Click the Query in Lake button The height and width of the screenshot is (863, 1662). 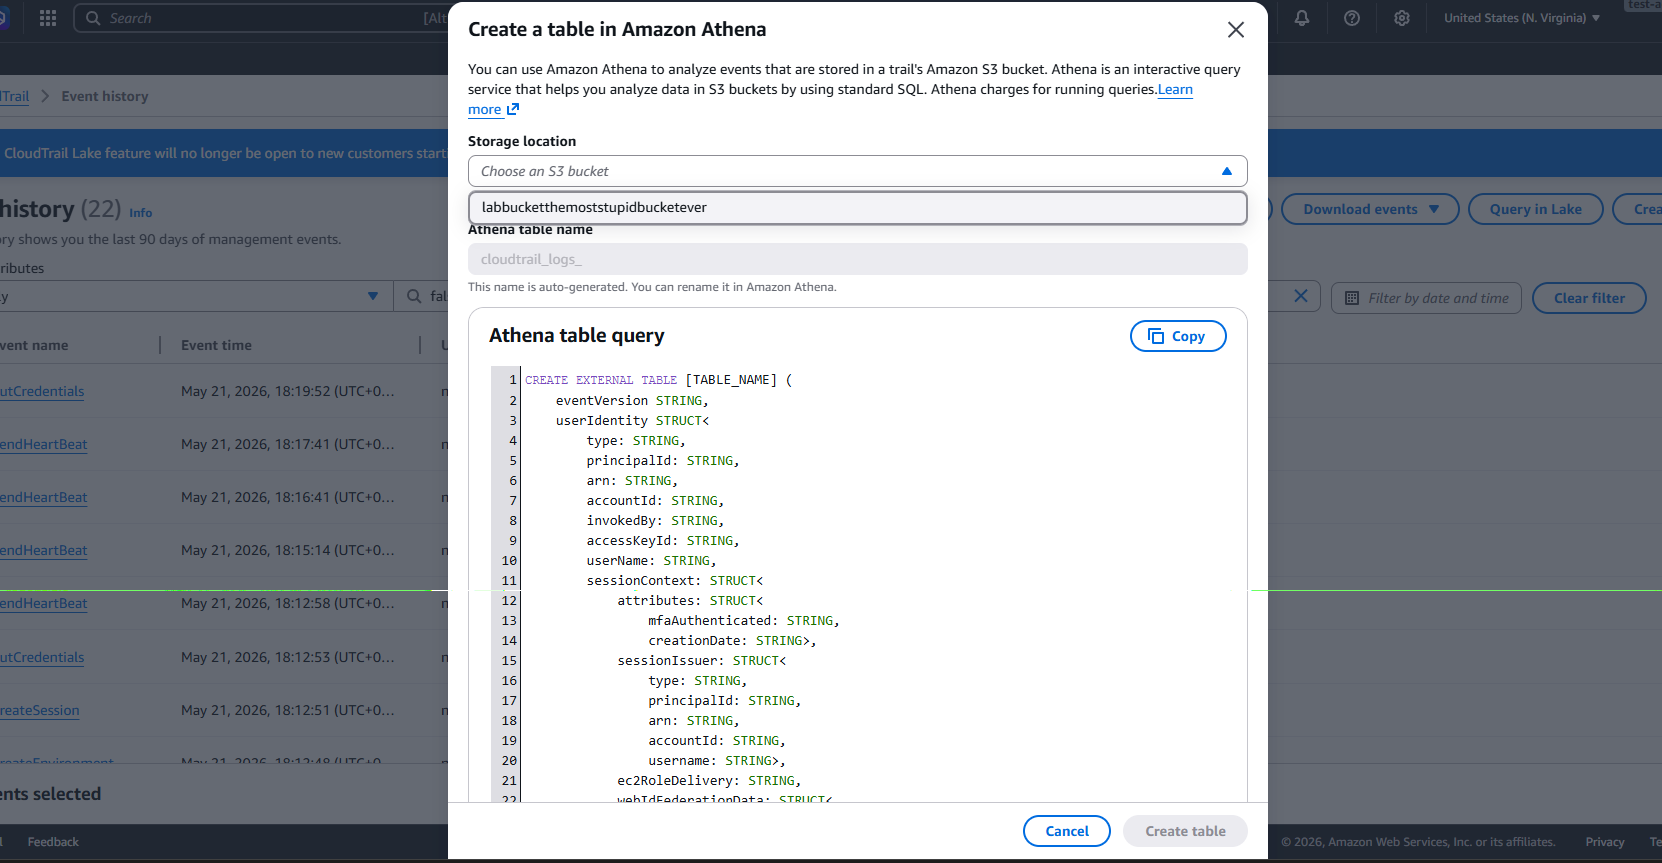tap(1535, 209)
